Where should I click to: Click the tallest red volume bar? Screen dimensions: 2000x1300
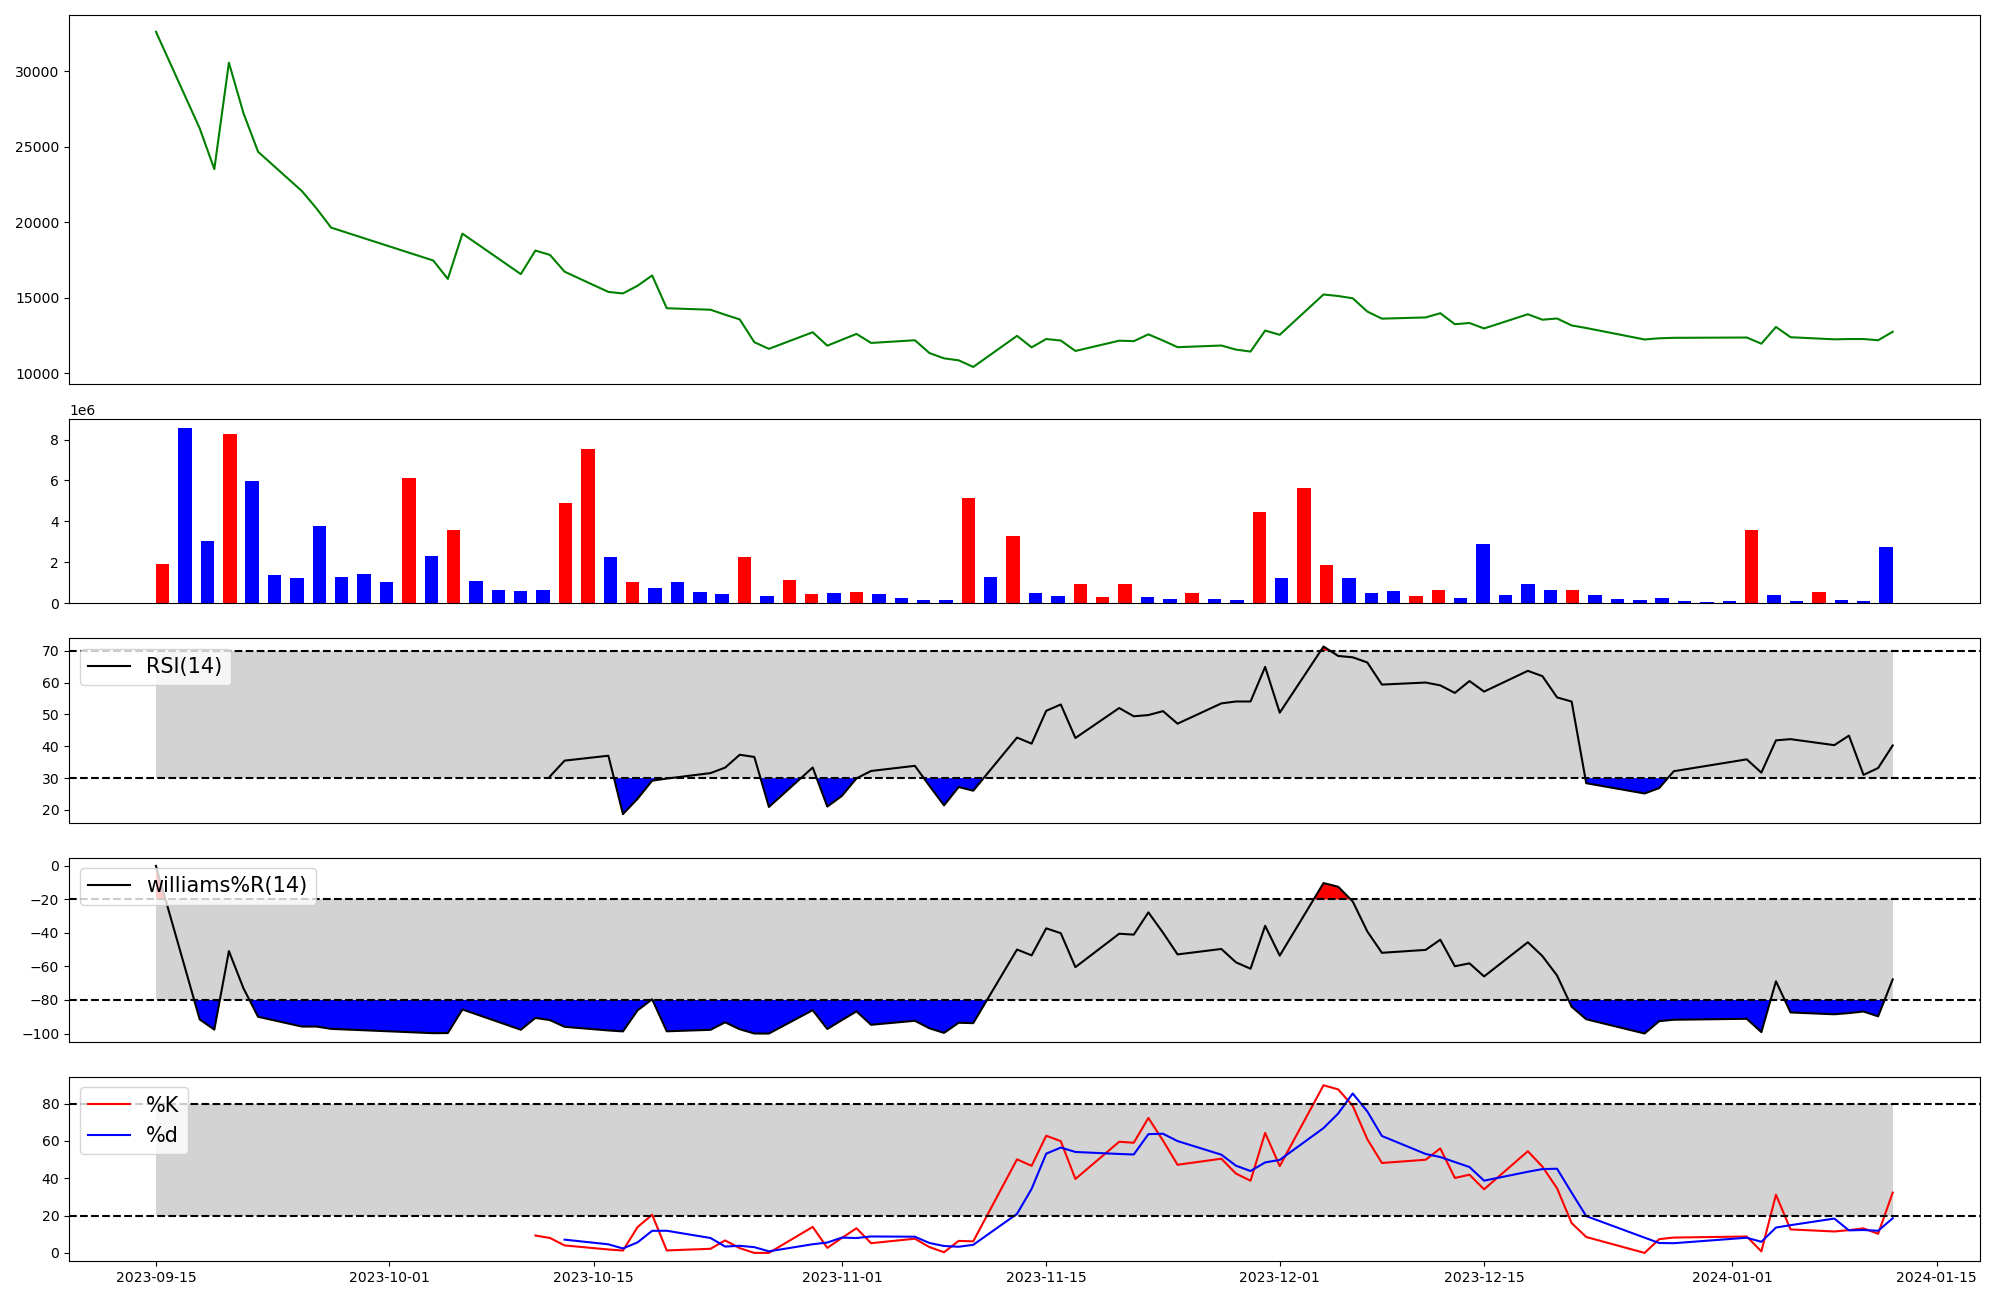(x=230, y=518)
